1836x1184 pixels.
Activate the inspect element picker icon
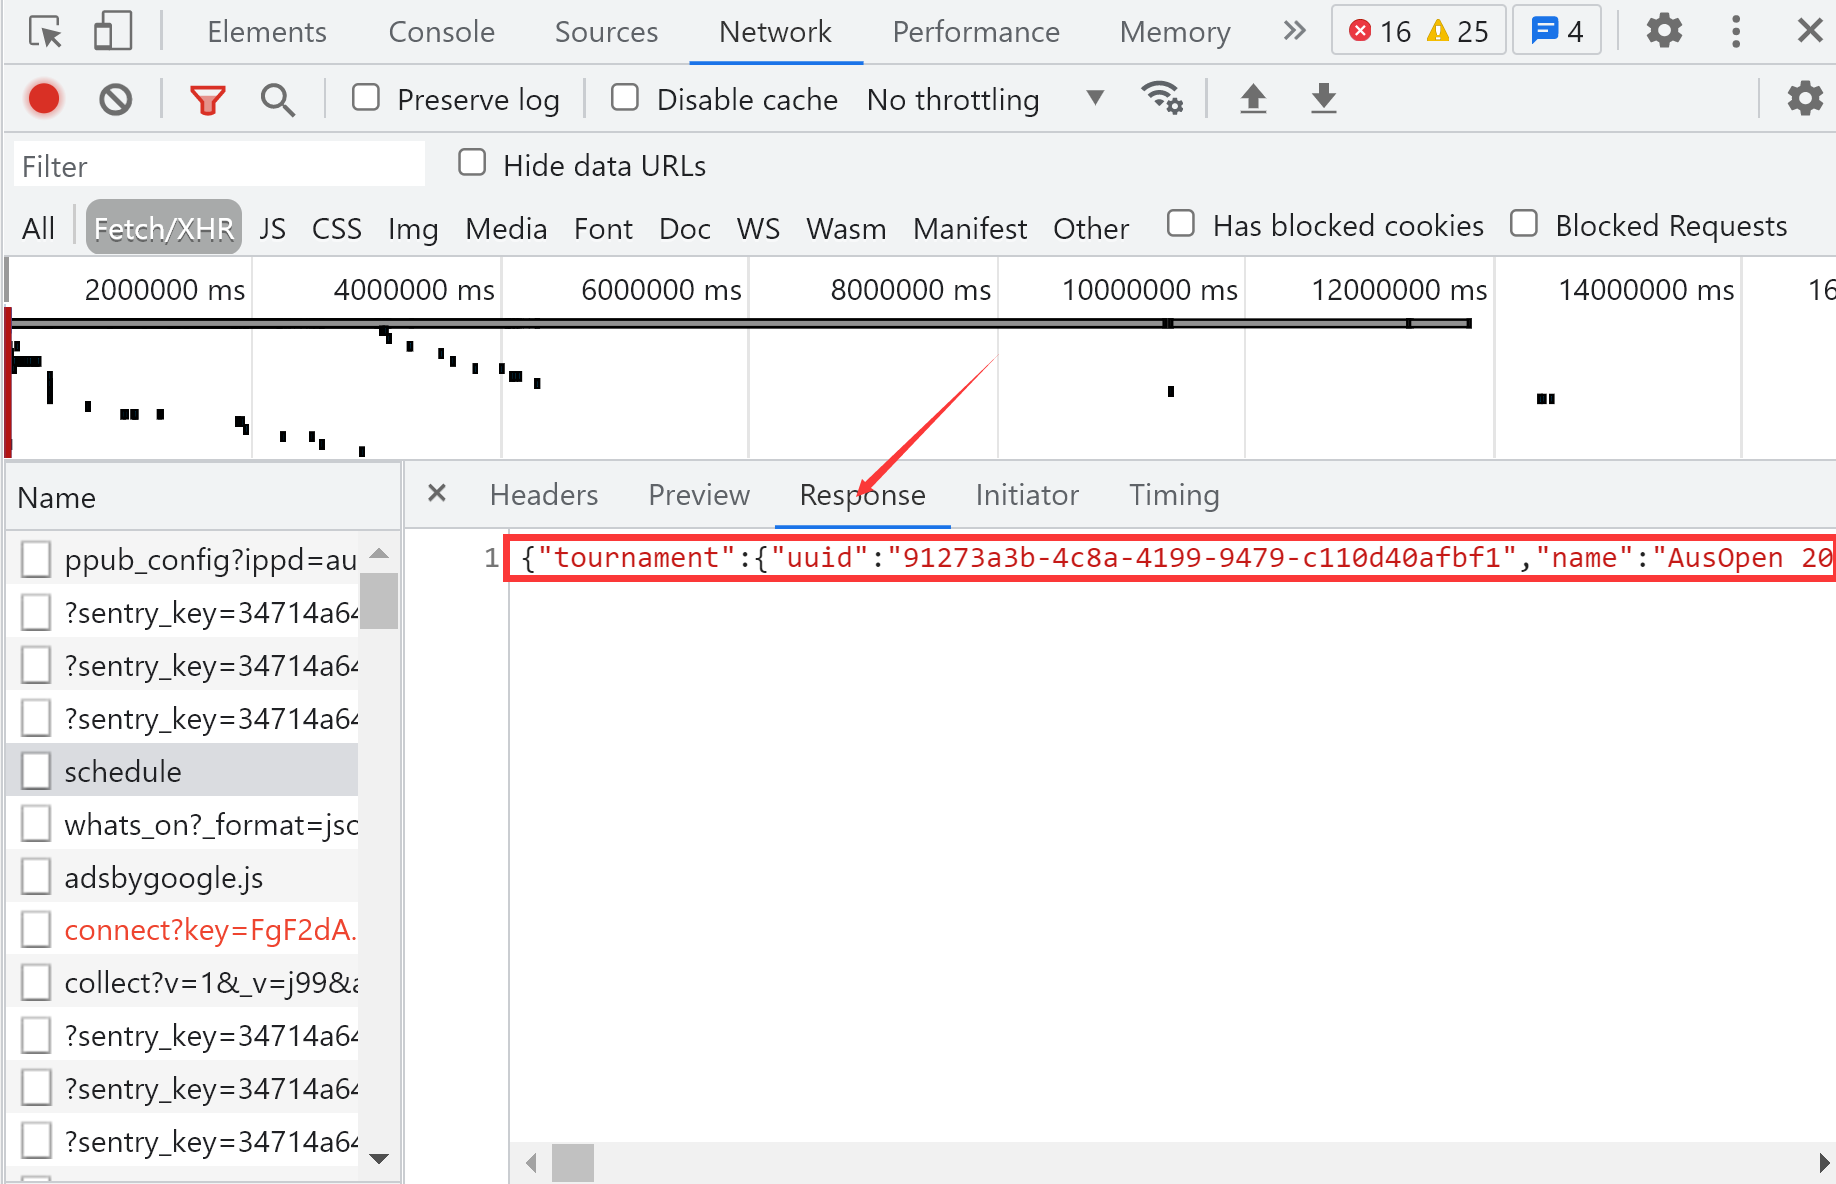coord(45,32)
